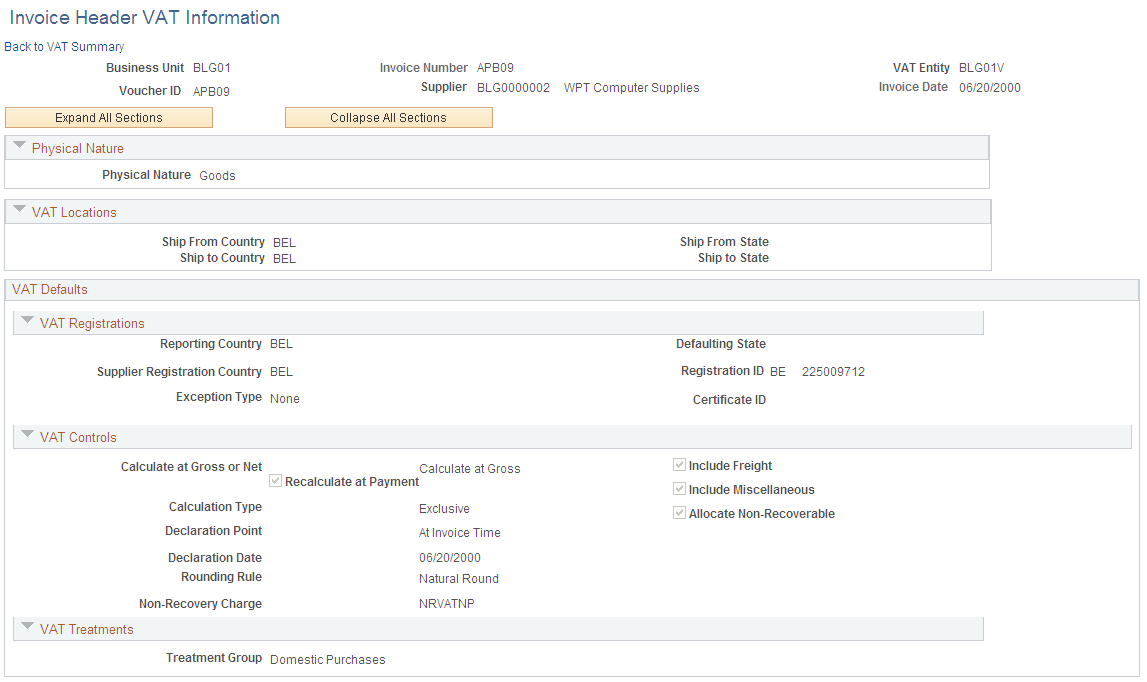Screen dimensions: 1147x682
Task: Collapse the VAT Registrations section
Action: point(27,321)
